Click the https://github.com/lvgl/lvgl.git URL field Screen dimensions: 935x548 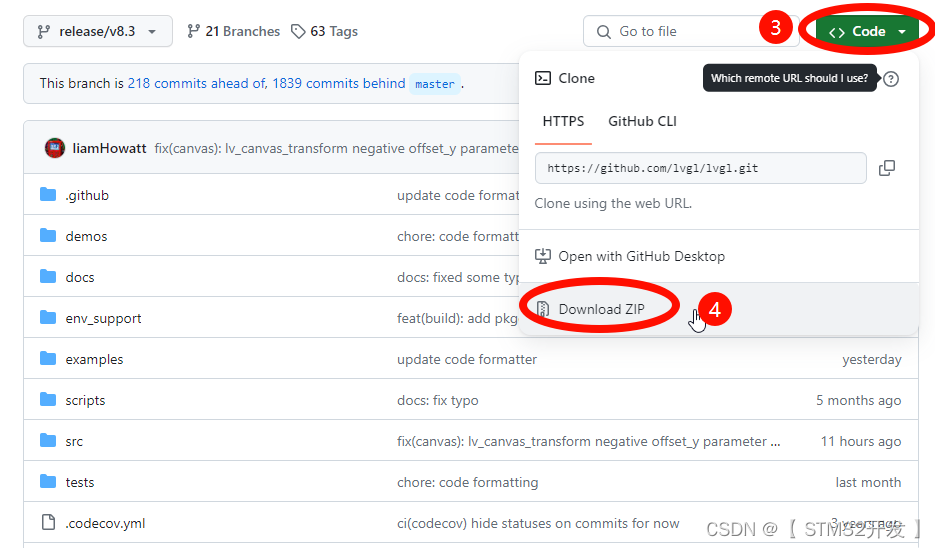(x=701, y=168)
